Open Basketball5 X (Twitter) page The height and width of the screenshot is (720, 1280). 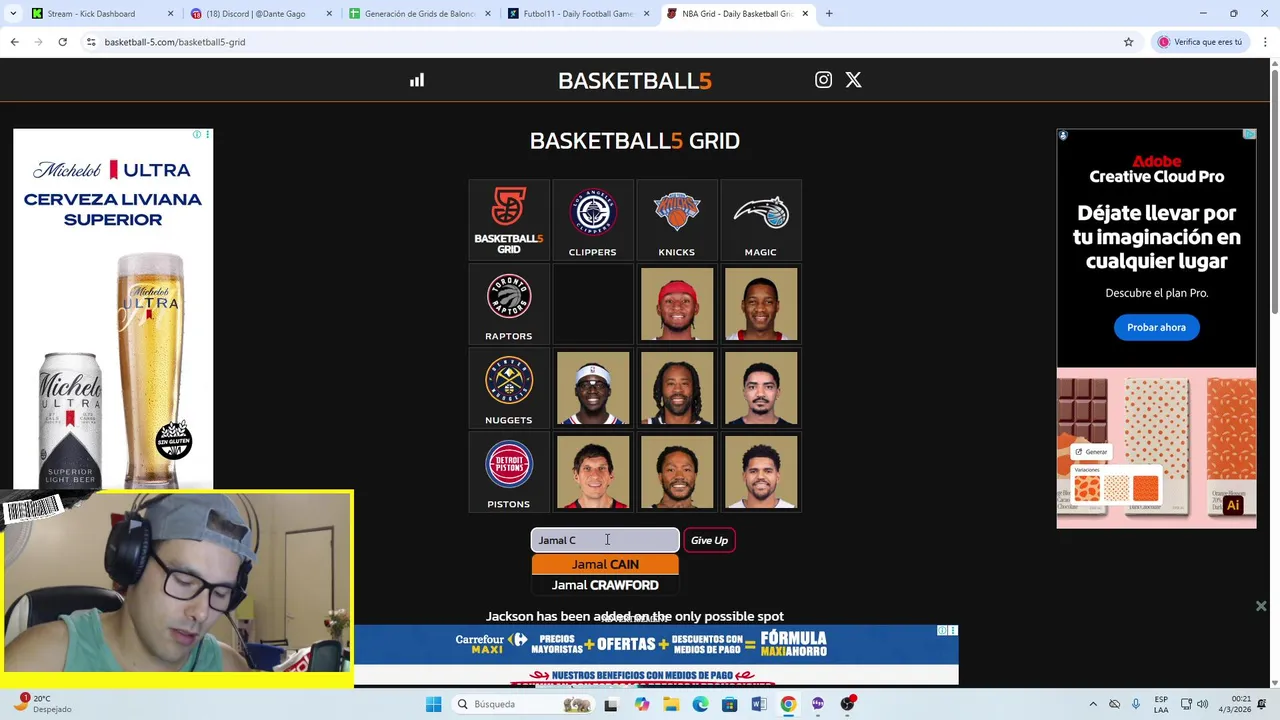[853, 80]
